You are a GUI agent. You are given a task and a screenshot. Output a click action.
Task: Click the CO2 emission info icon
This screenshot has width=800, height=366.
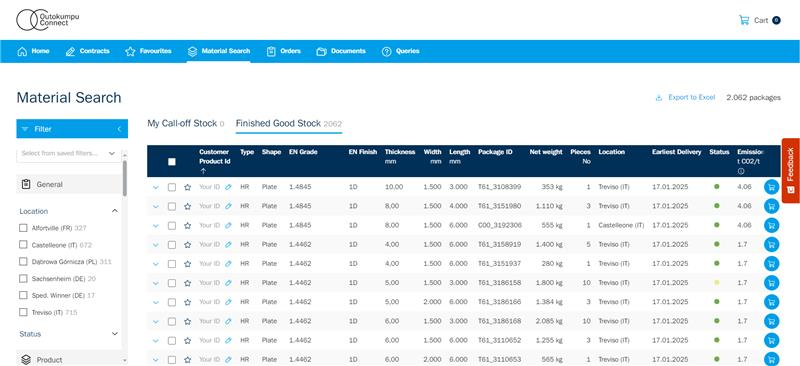pyautogui.click(x=740, y=172)
